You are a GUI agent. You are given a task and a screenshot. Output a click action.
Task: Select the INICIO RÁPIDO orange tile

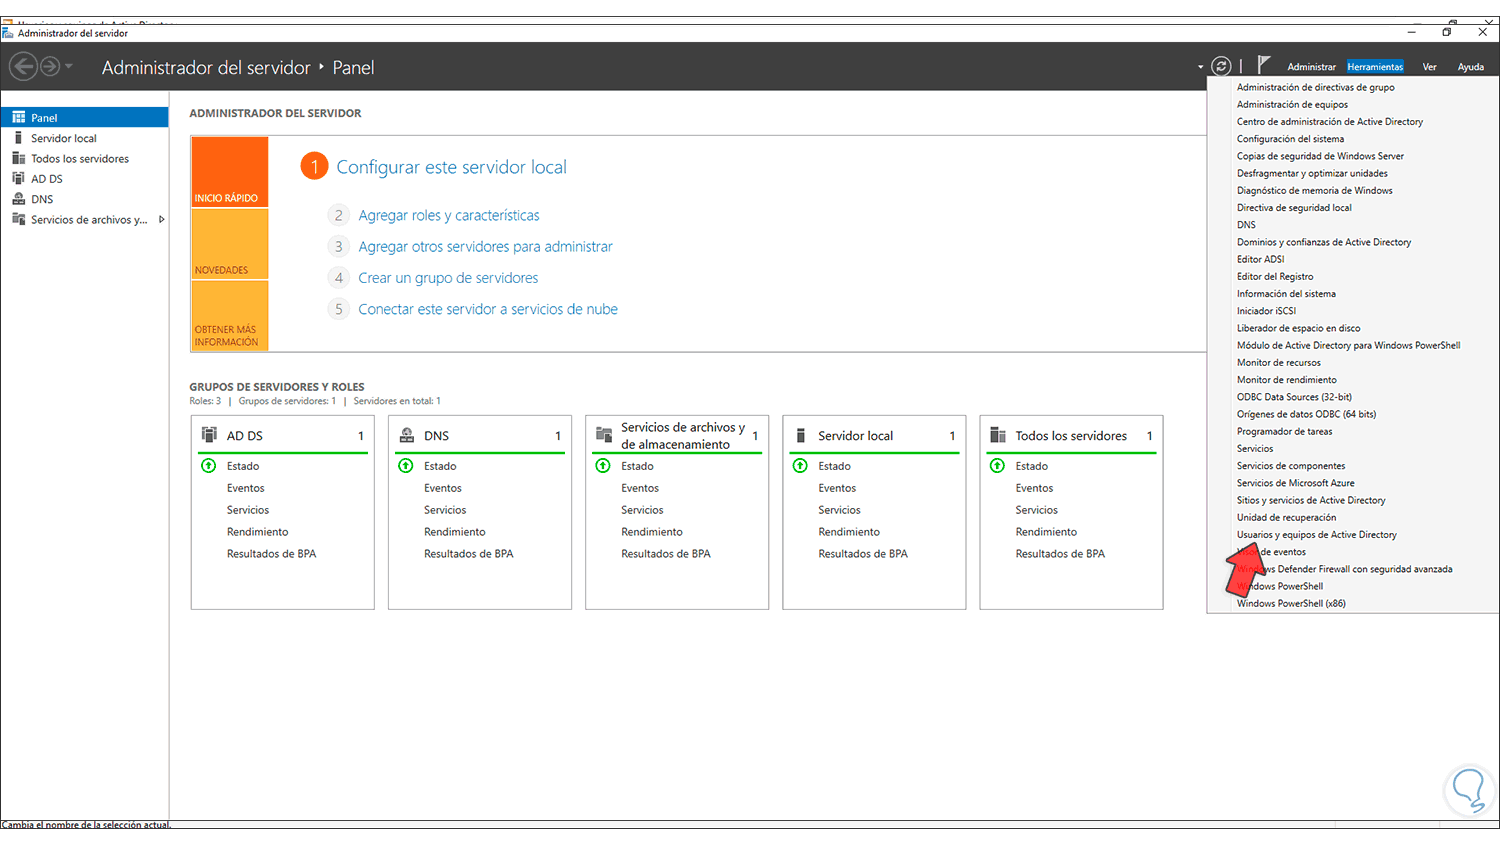pos(230,172)
